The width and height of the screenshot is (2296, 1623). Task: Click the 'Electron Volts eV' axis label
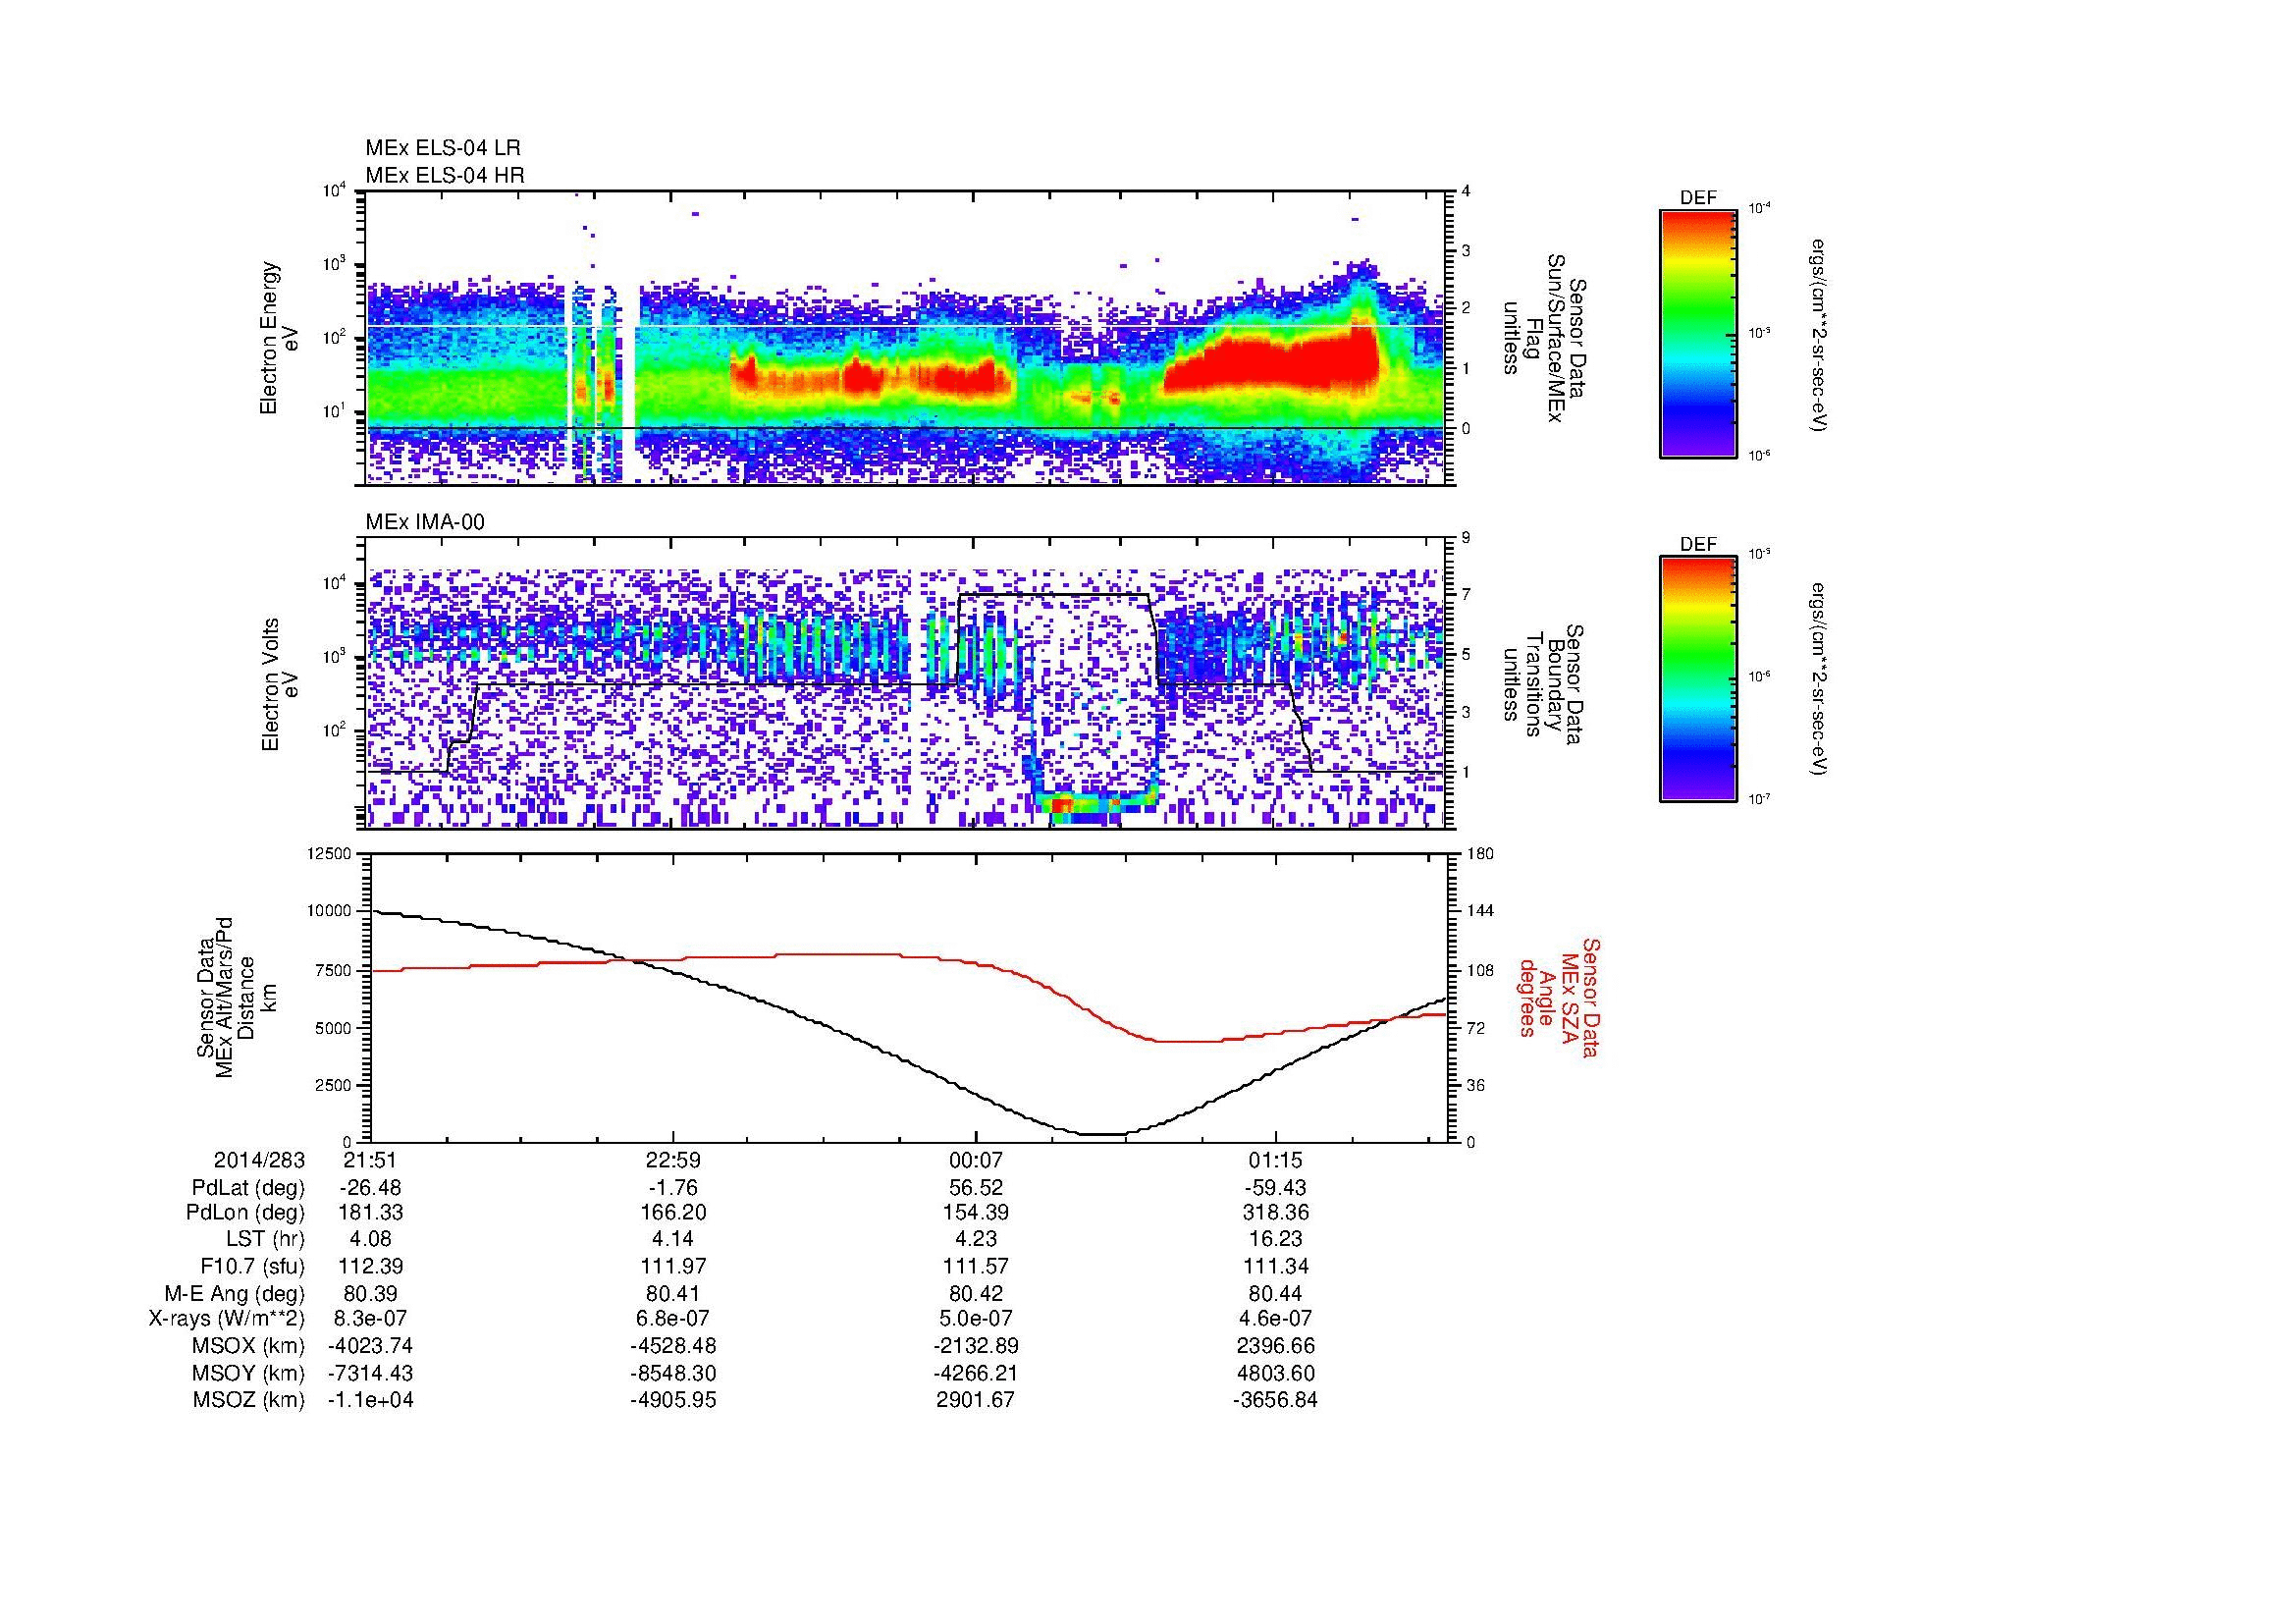click(x=280, y=685)
